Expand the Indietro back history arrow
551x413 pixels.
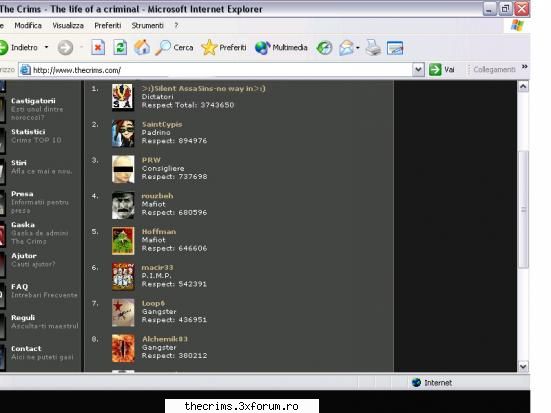(46, 47)
